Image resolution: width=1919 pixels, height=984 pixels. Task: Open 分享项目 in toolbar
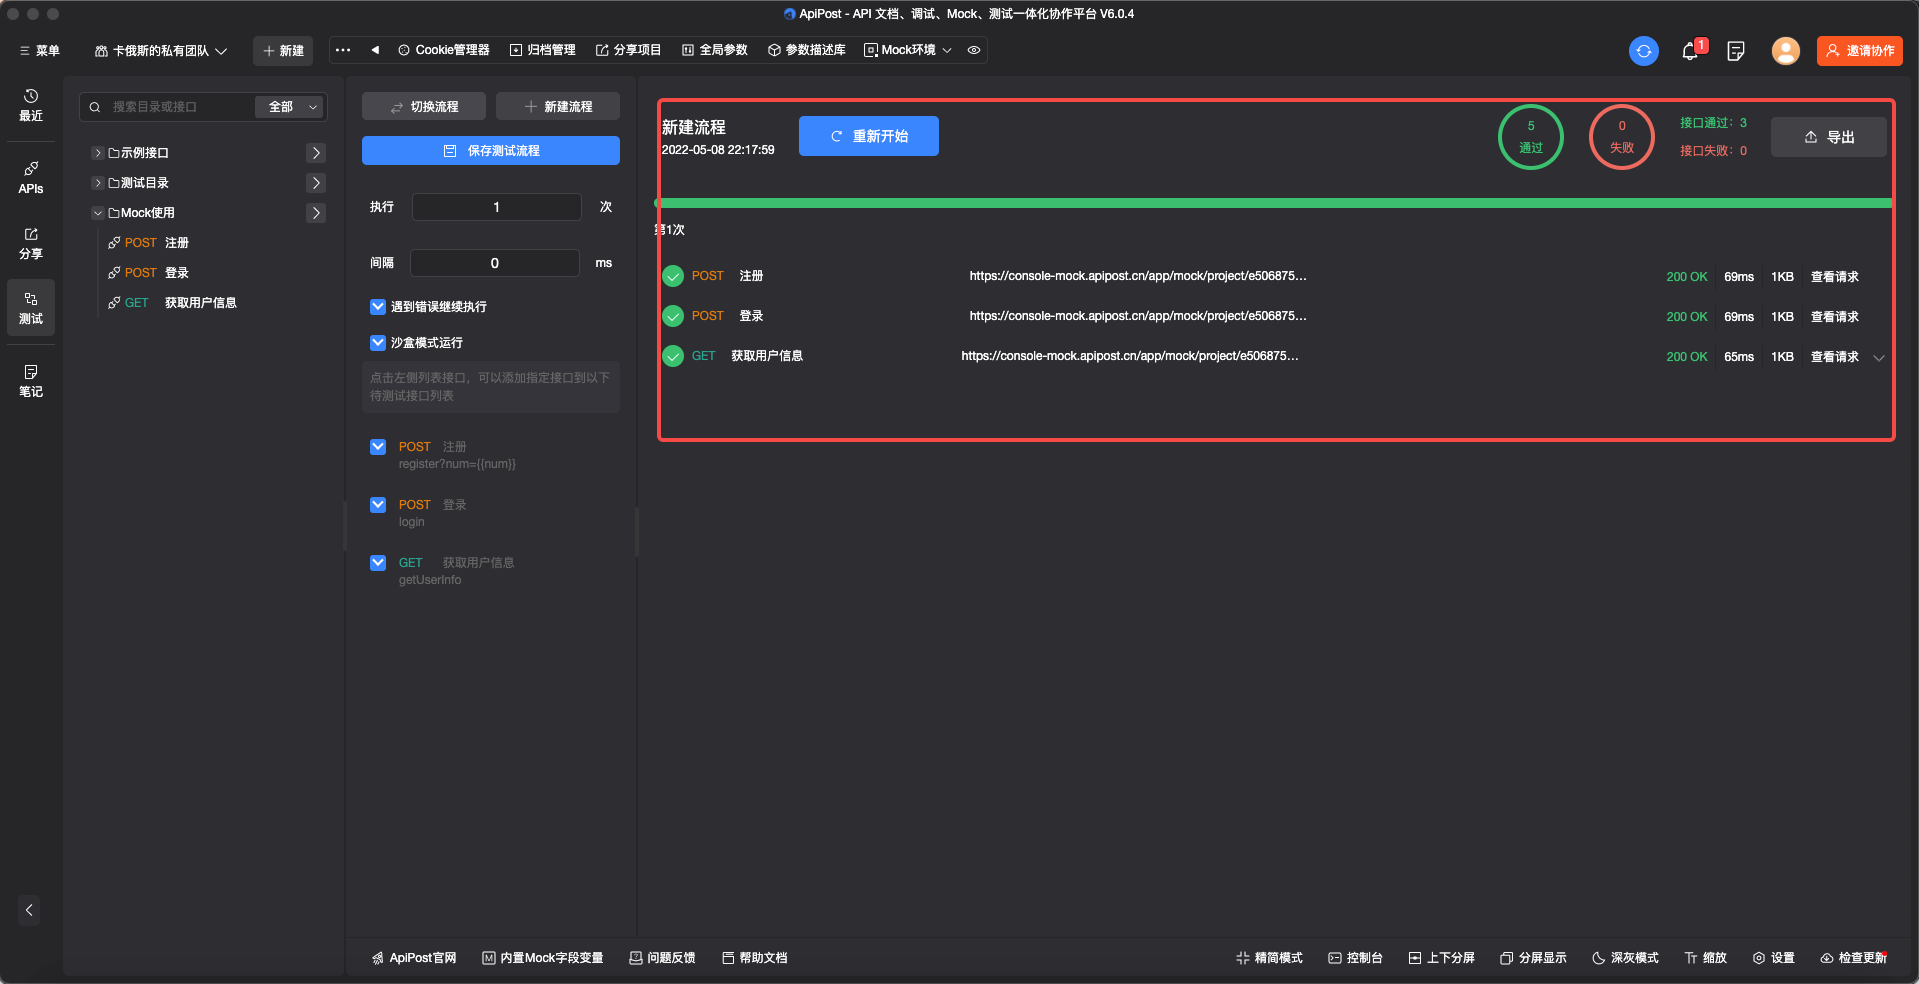click(629, 50)
